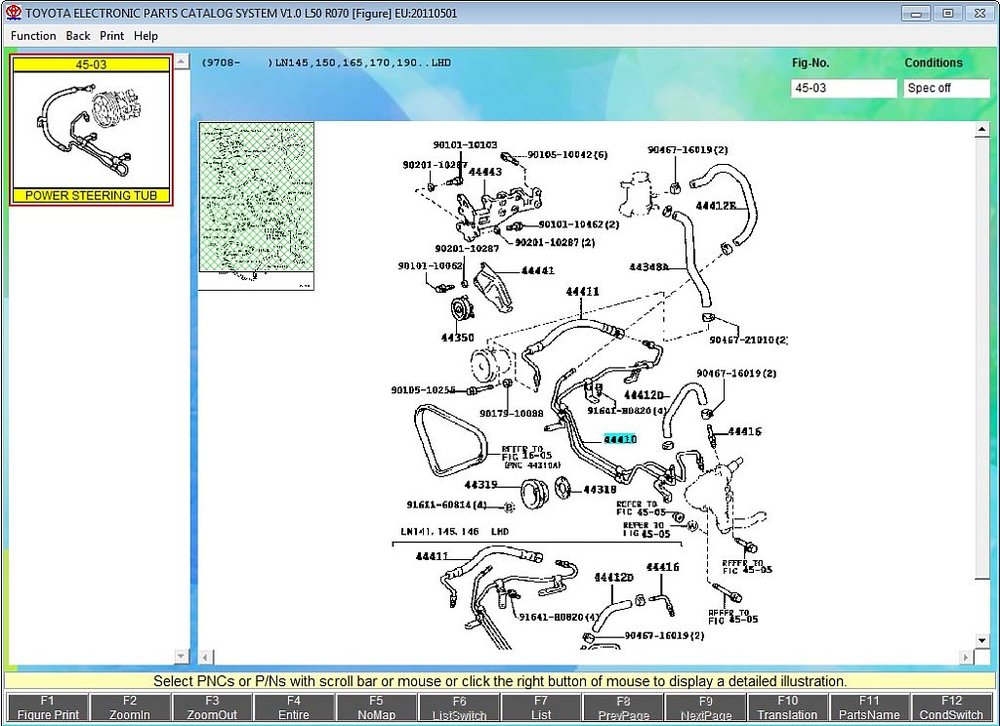Click the diagram's vertical scrollbar down arrow
This screenshot has height=726, width=1000.
click(982, 640)
